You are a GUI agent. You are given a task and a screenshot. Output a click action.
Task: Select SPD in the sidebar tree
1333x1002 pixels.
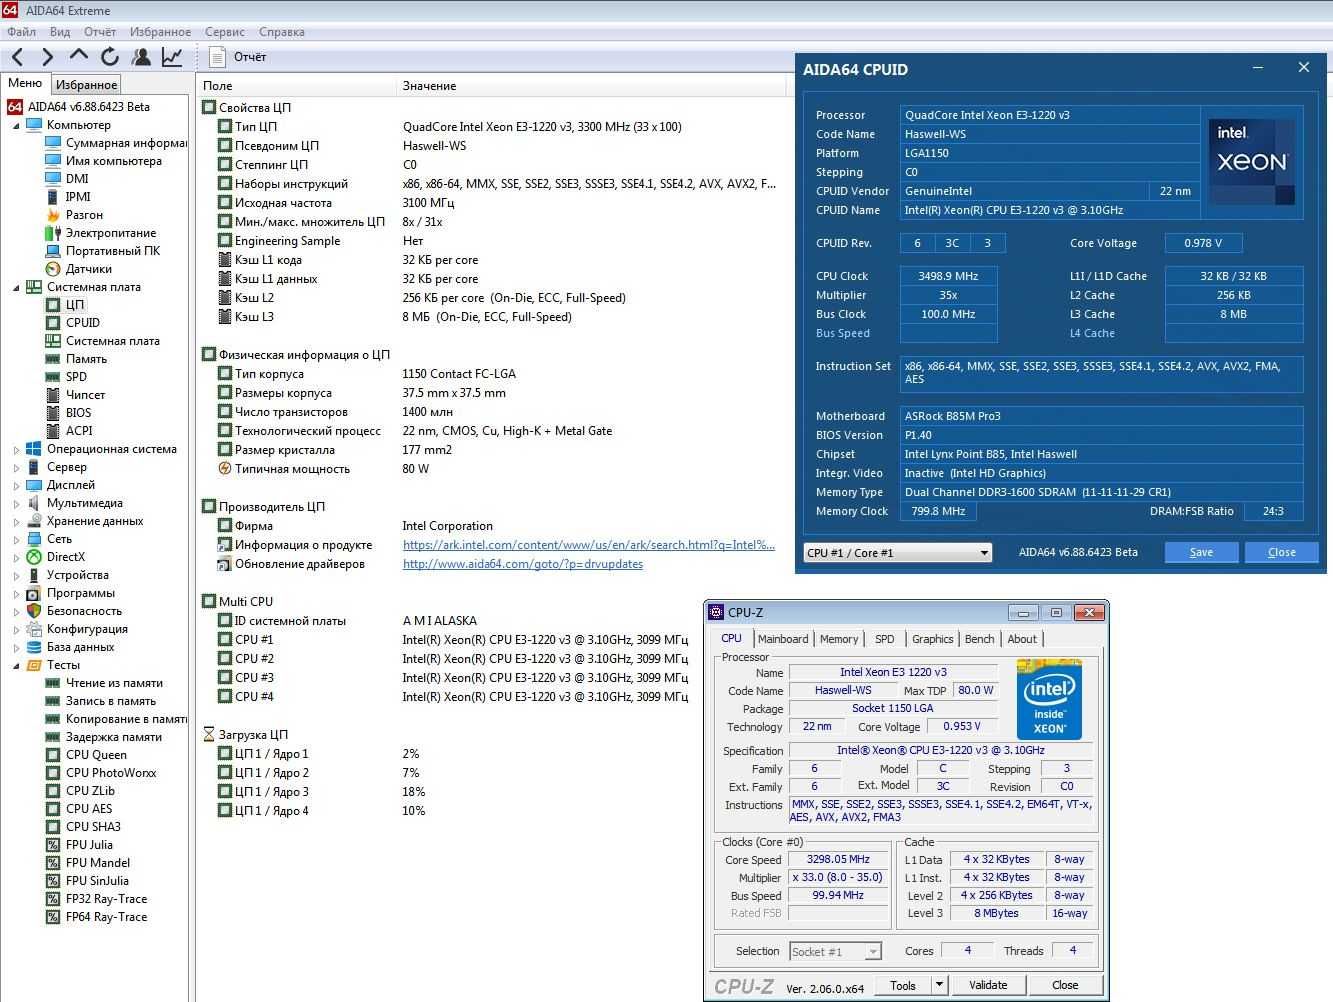click(x=76, y=377)
